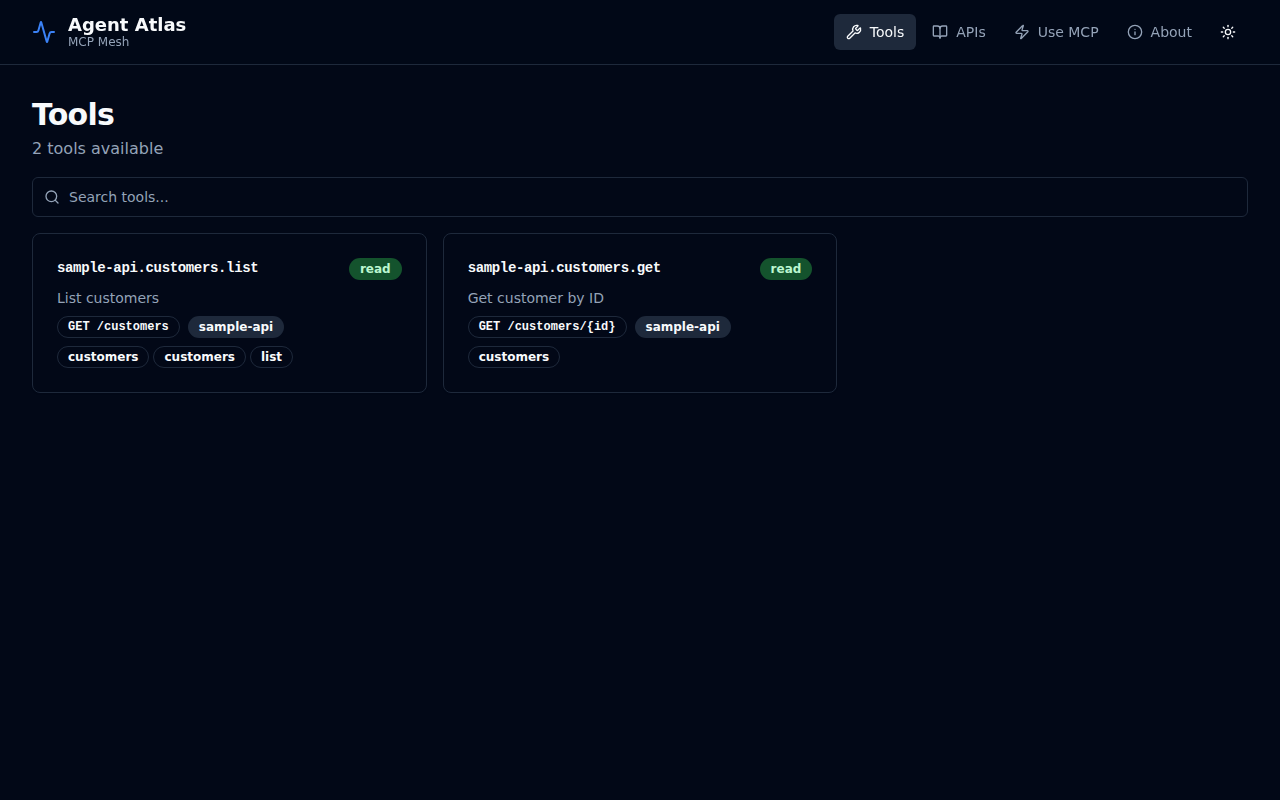Viewport: 1280px width, 800px height.
Task: Click the book icon beside APIs
Action: click(x=940, y=32)
